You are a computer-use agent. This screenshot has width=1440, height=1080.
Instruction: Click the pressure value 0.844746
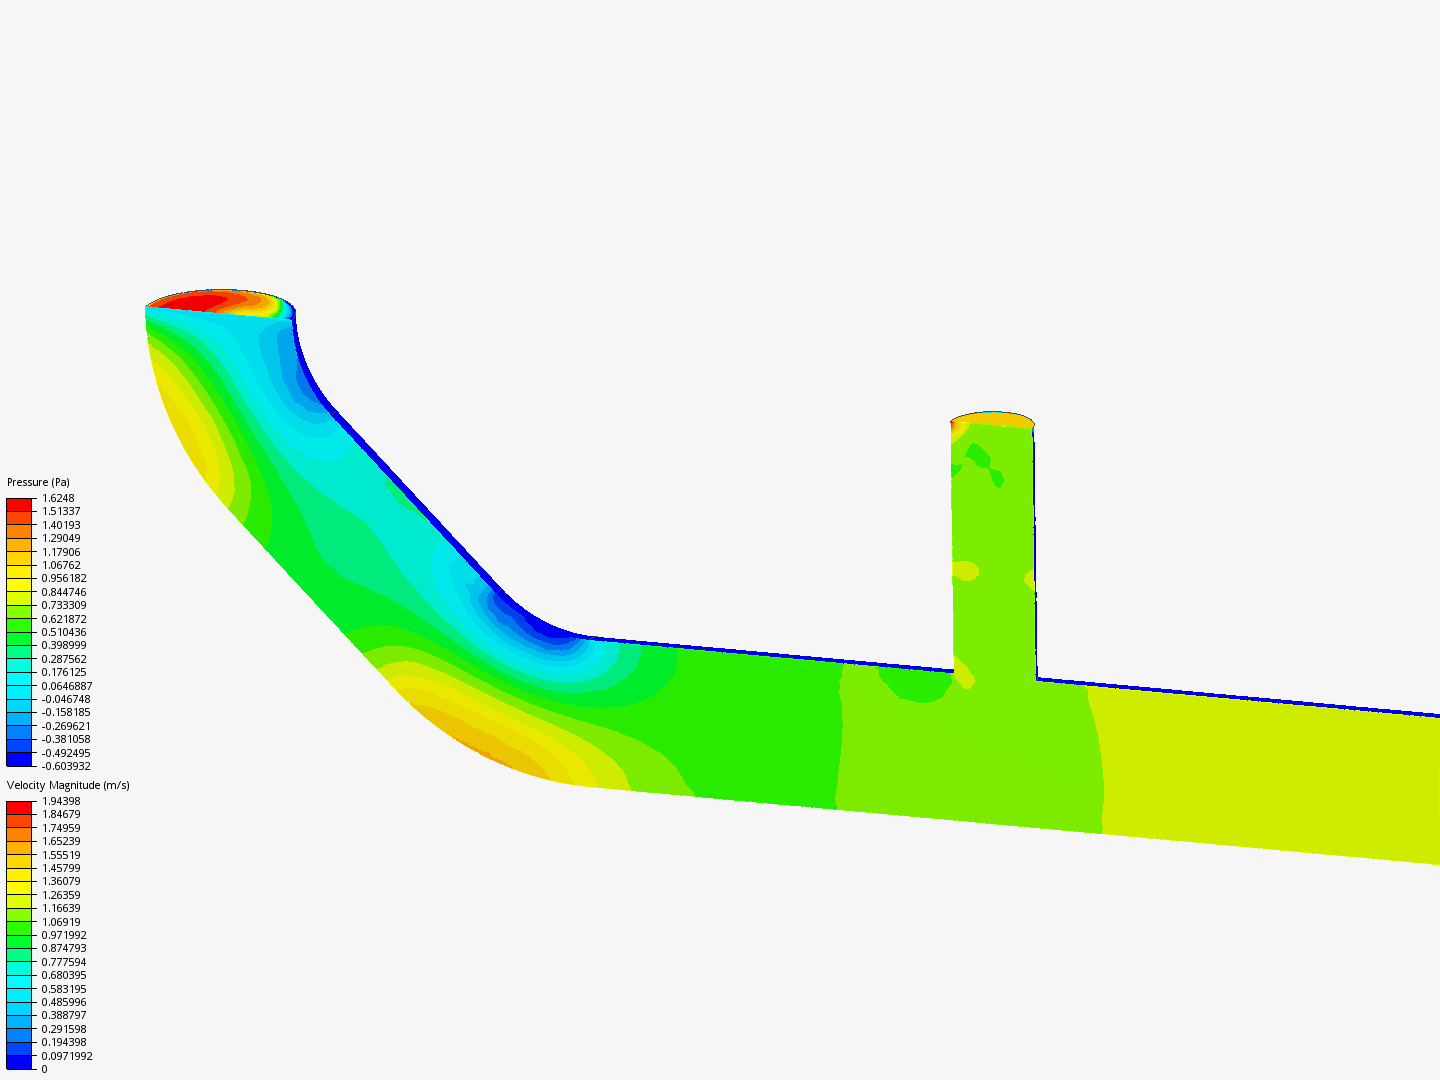coord(64,592)
